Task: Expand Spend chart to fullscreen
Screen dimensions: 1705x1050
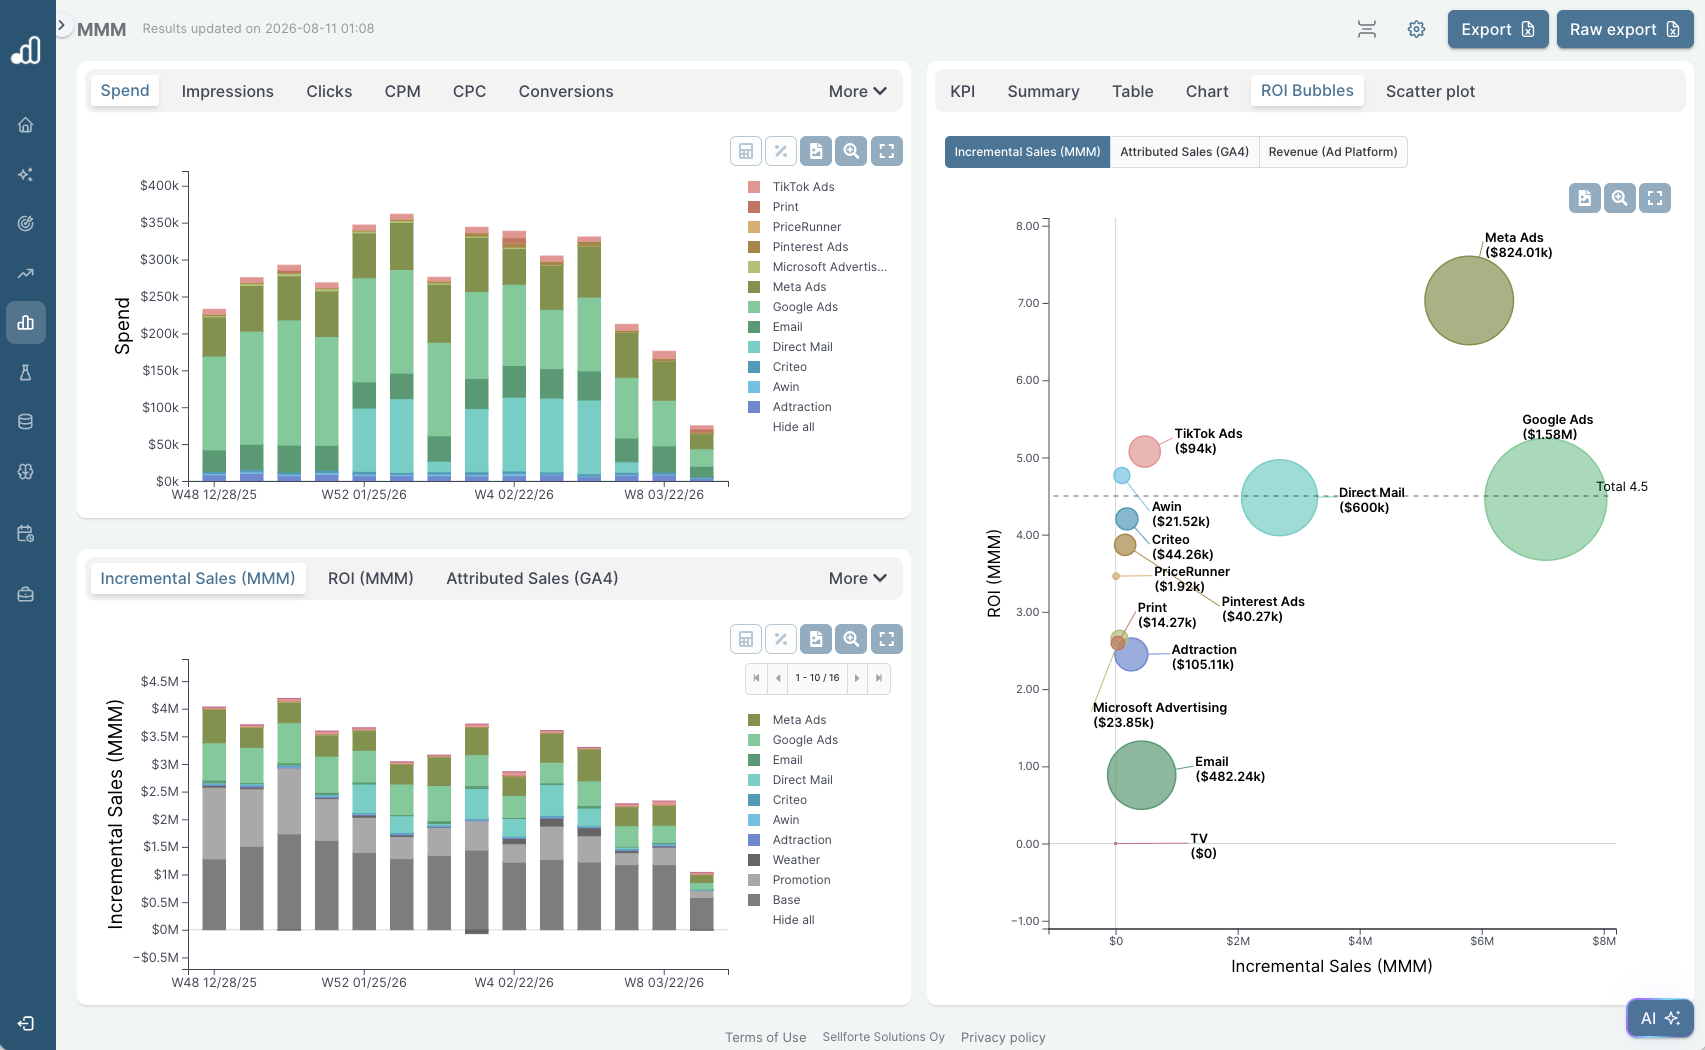Action: tap(887, 151)
